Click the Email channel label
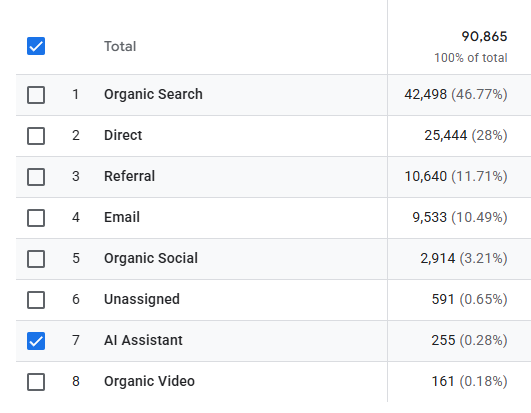Viewport: 531px width, 413px height. 122,217
